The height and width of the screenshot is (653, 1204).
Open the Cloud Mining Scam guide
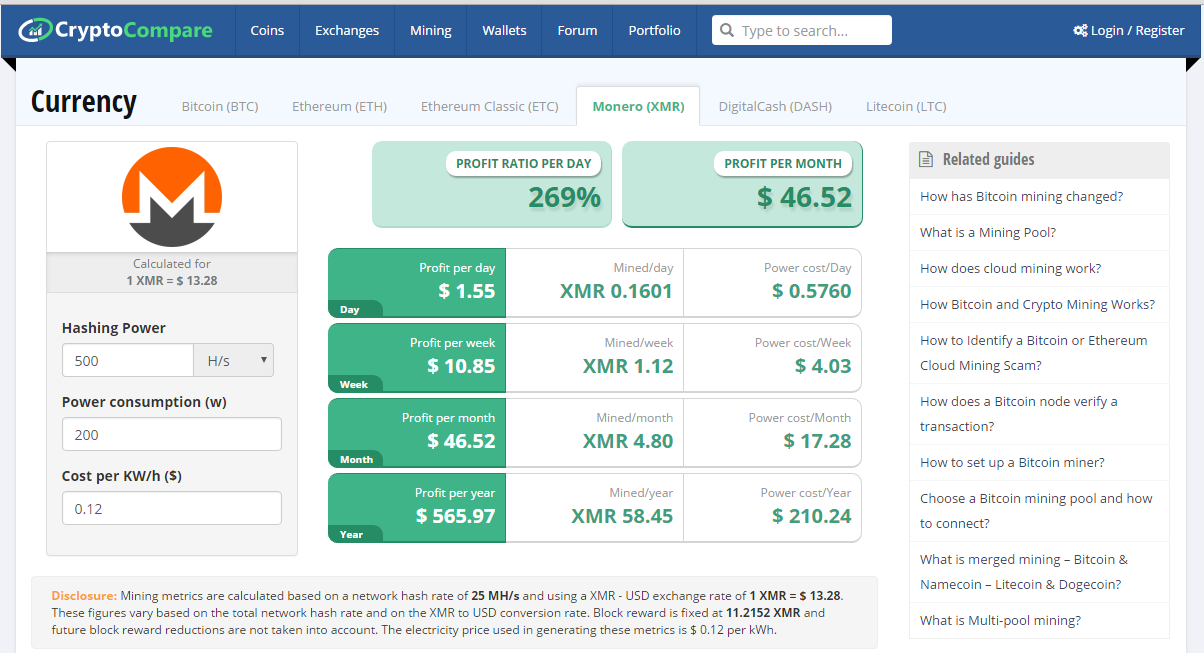[x=1034, y=353]
